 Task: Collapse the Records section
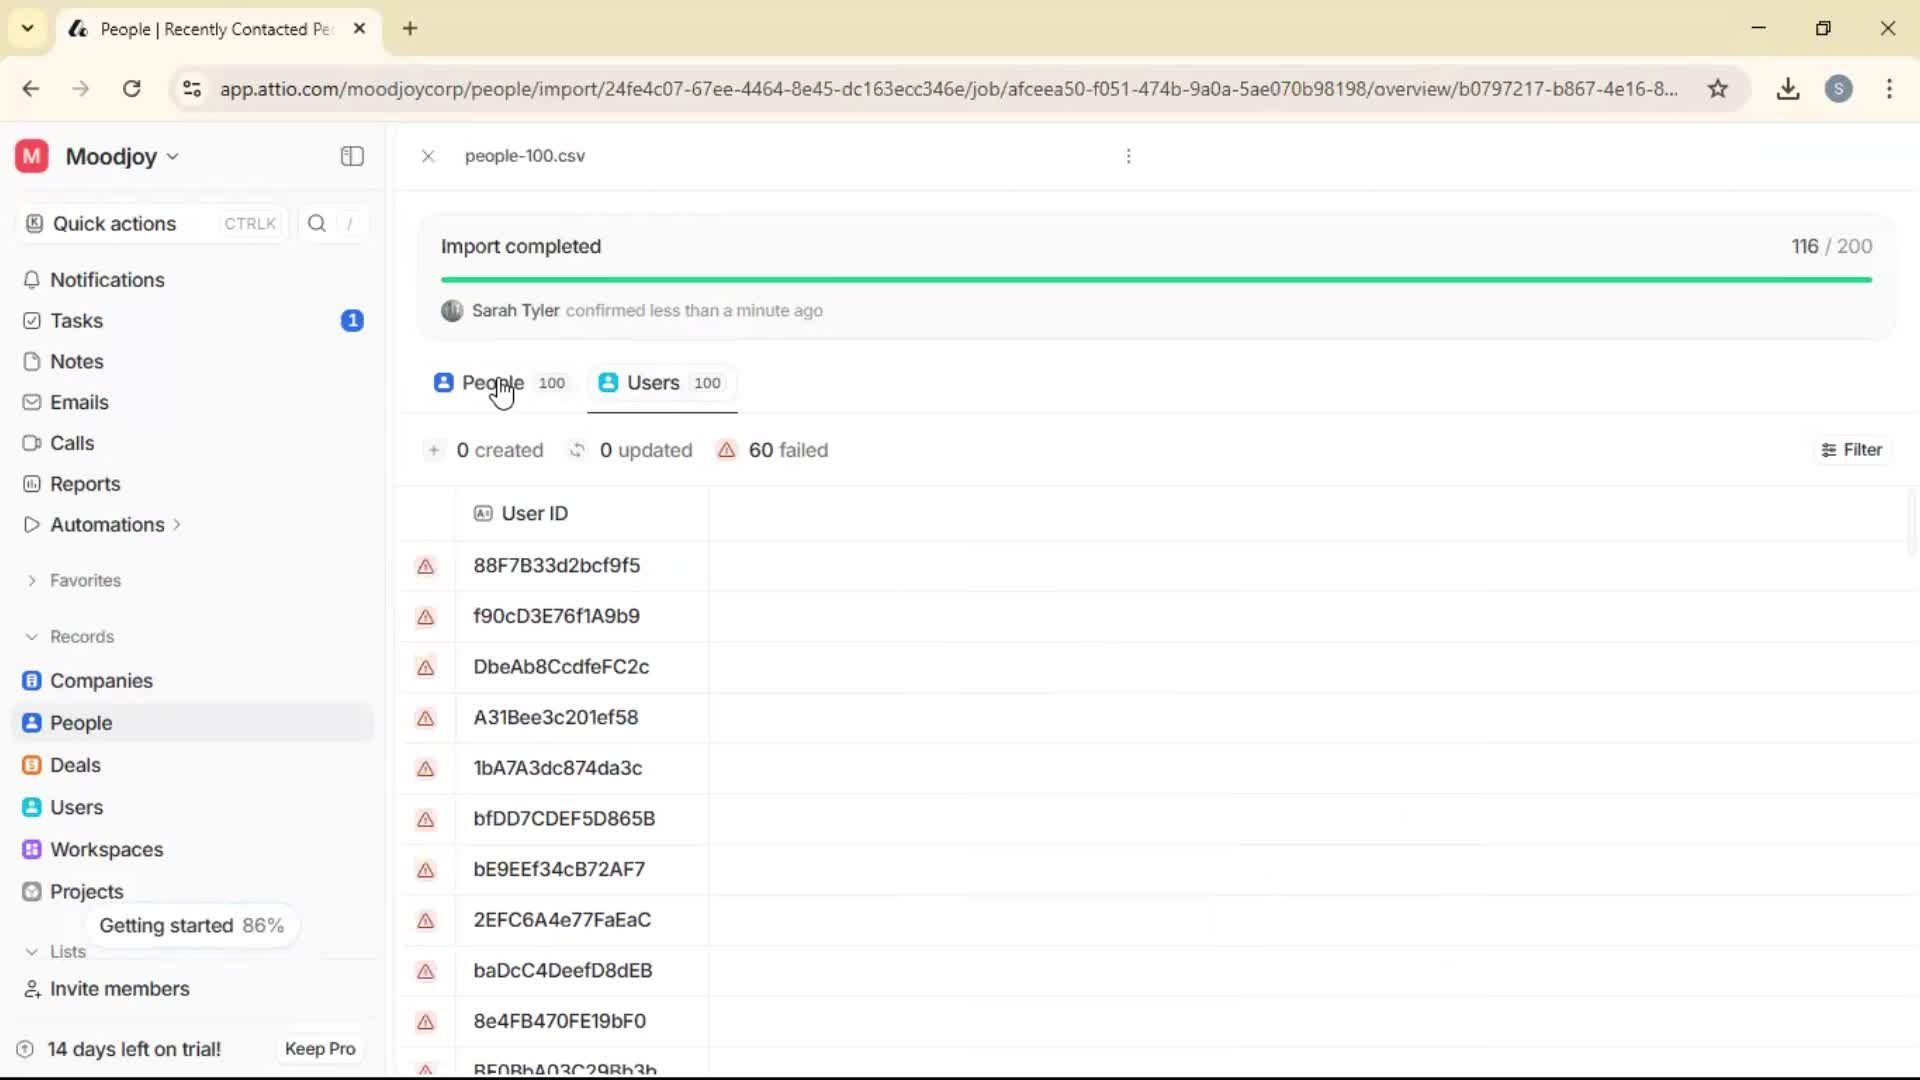pyautogui.click(x=33, y=636)
